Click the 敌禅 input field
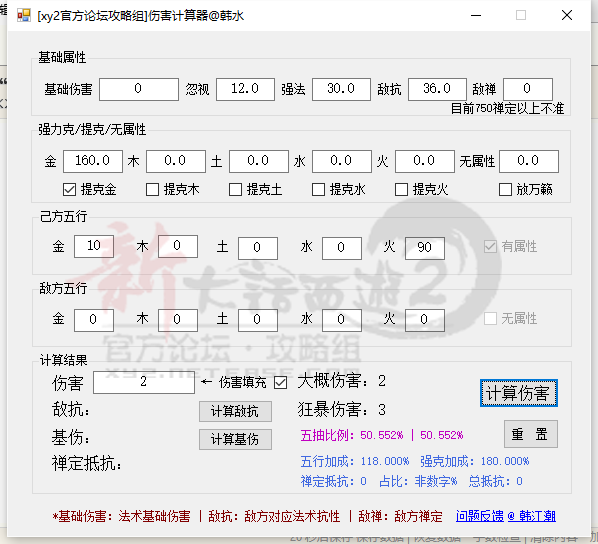598x544 pixels. click(528, 89)
